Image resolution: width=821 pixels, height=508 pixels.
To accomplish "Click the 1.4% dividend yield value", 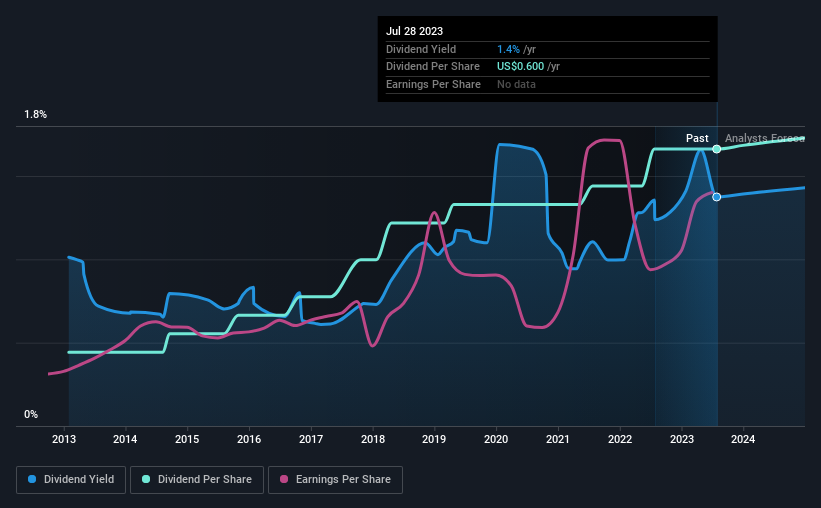I will pyautogui.click(x=508, y=49).
